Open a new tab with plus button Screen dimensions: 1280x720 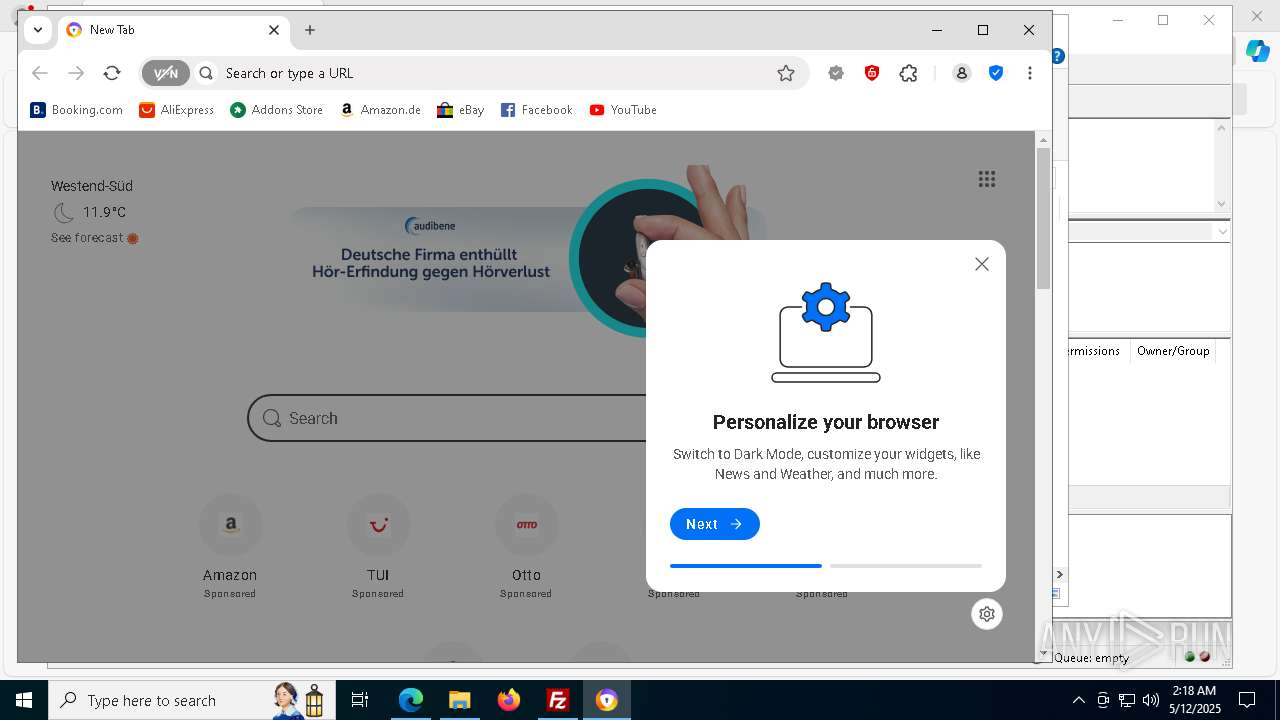310,30
